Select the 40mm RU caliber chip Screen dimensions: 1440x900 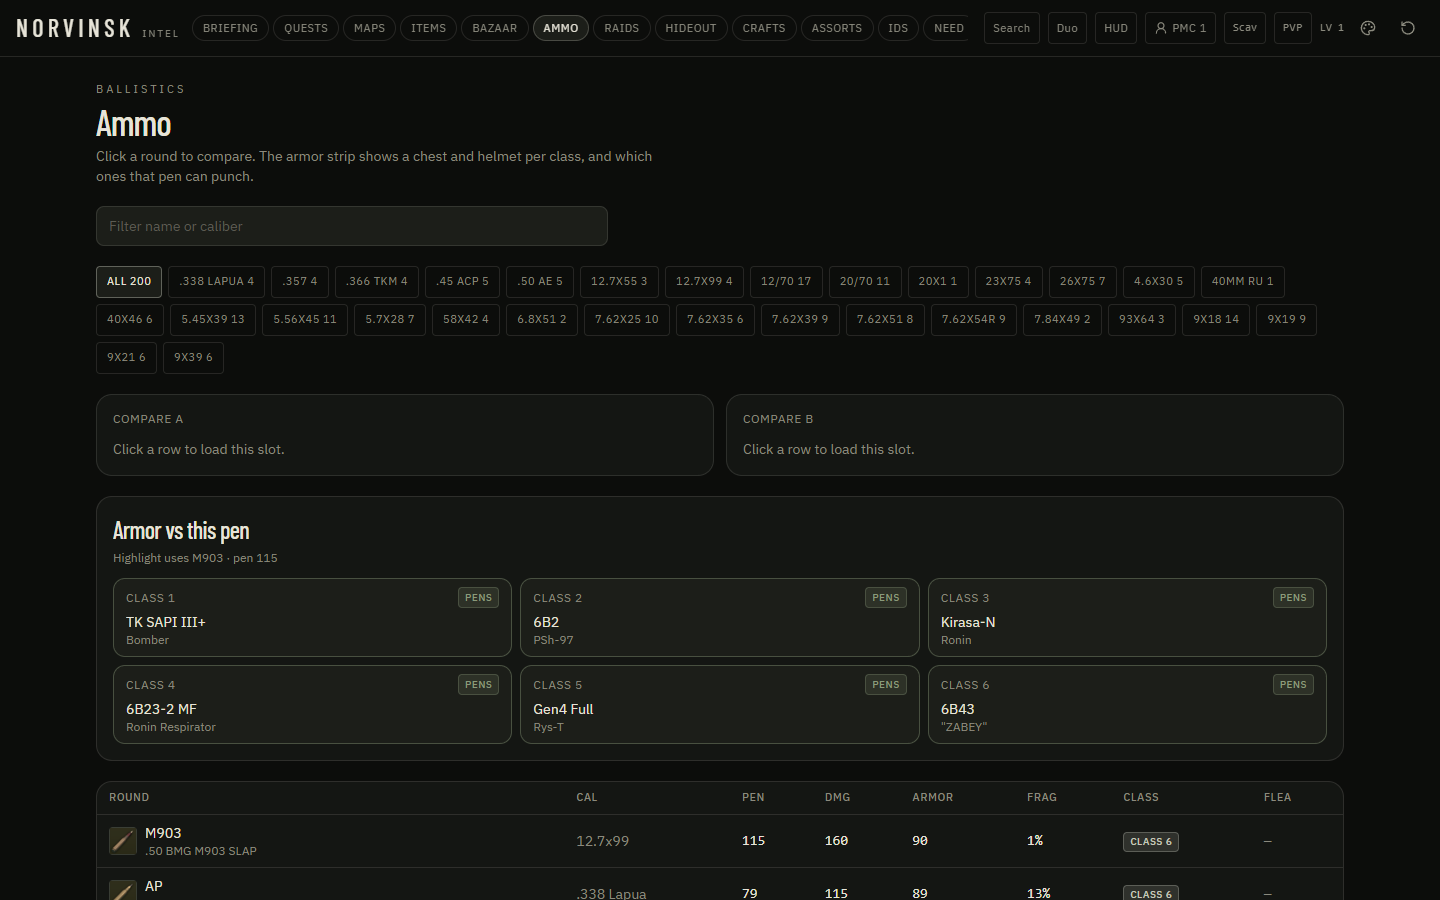pyautogui.click(x=1243, y=282)
